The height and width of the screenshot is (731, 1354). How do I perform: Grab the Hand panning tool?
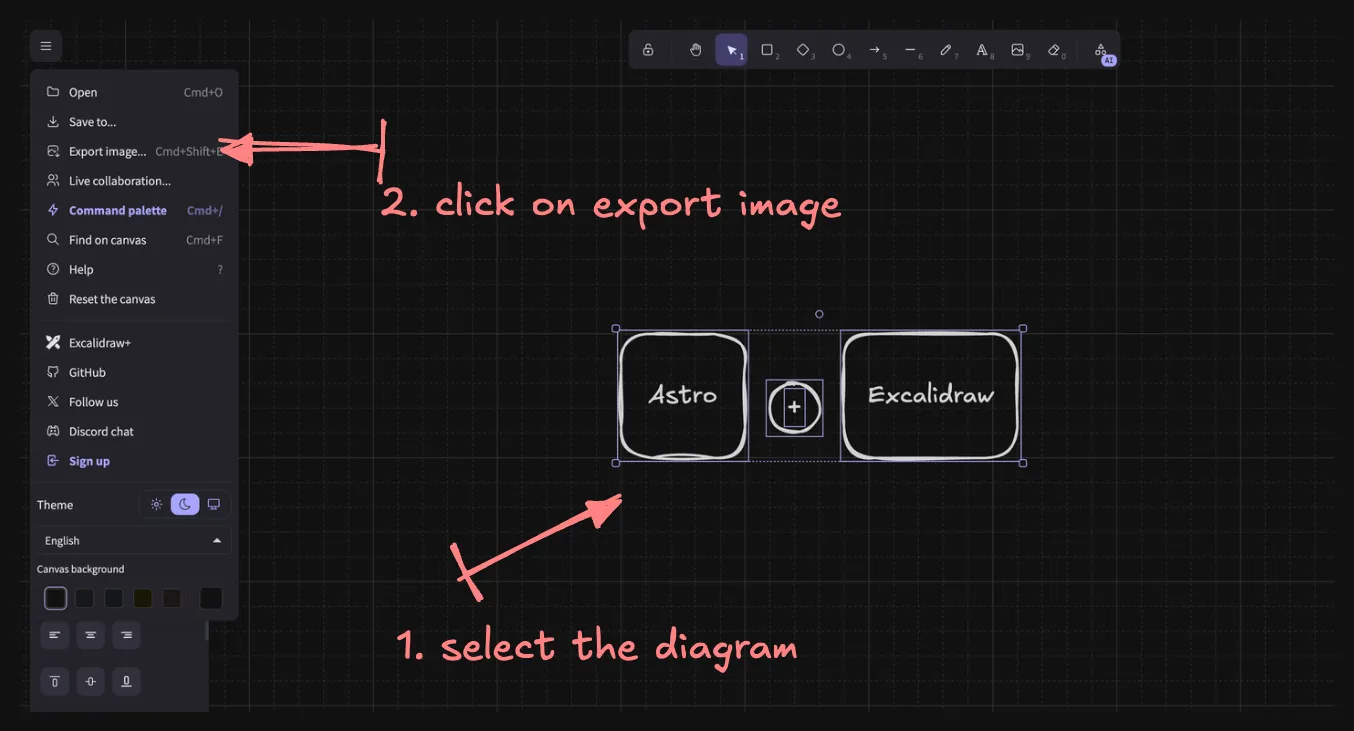click(x=695, y=49)
